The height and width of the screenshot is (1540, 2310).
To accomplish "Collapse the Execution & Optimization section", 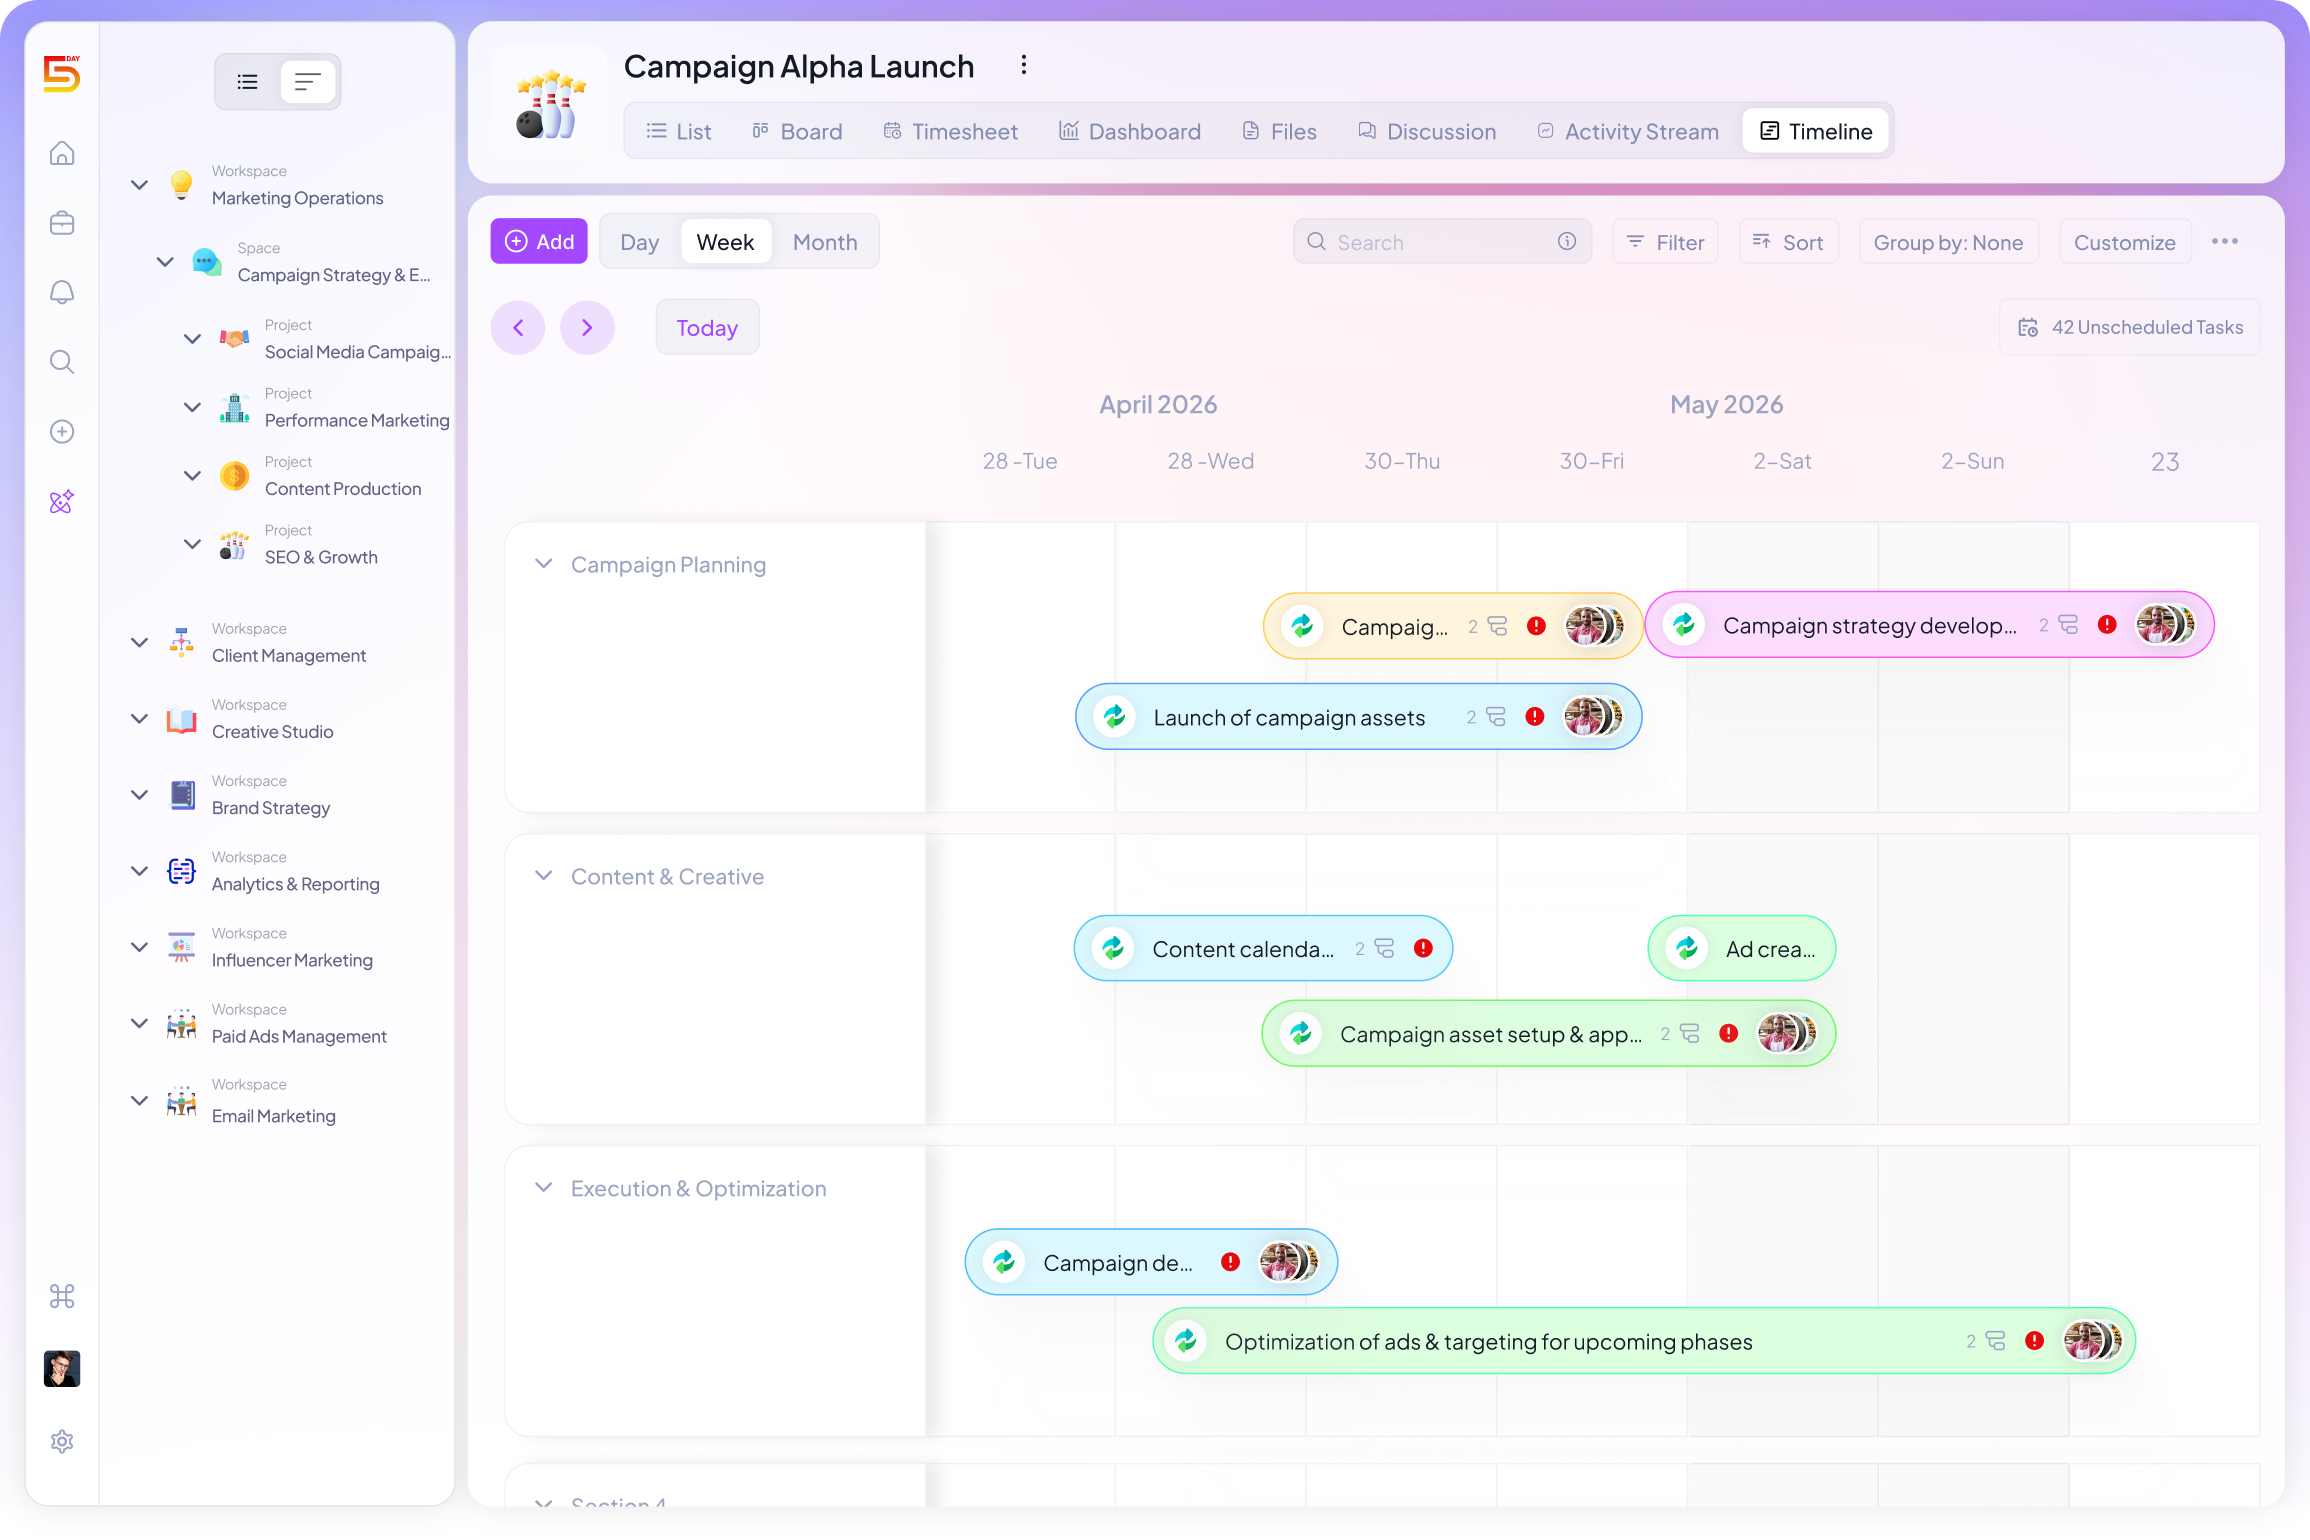I will click(x=544, y=1188).
